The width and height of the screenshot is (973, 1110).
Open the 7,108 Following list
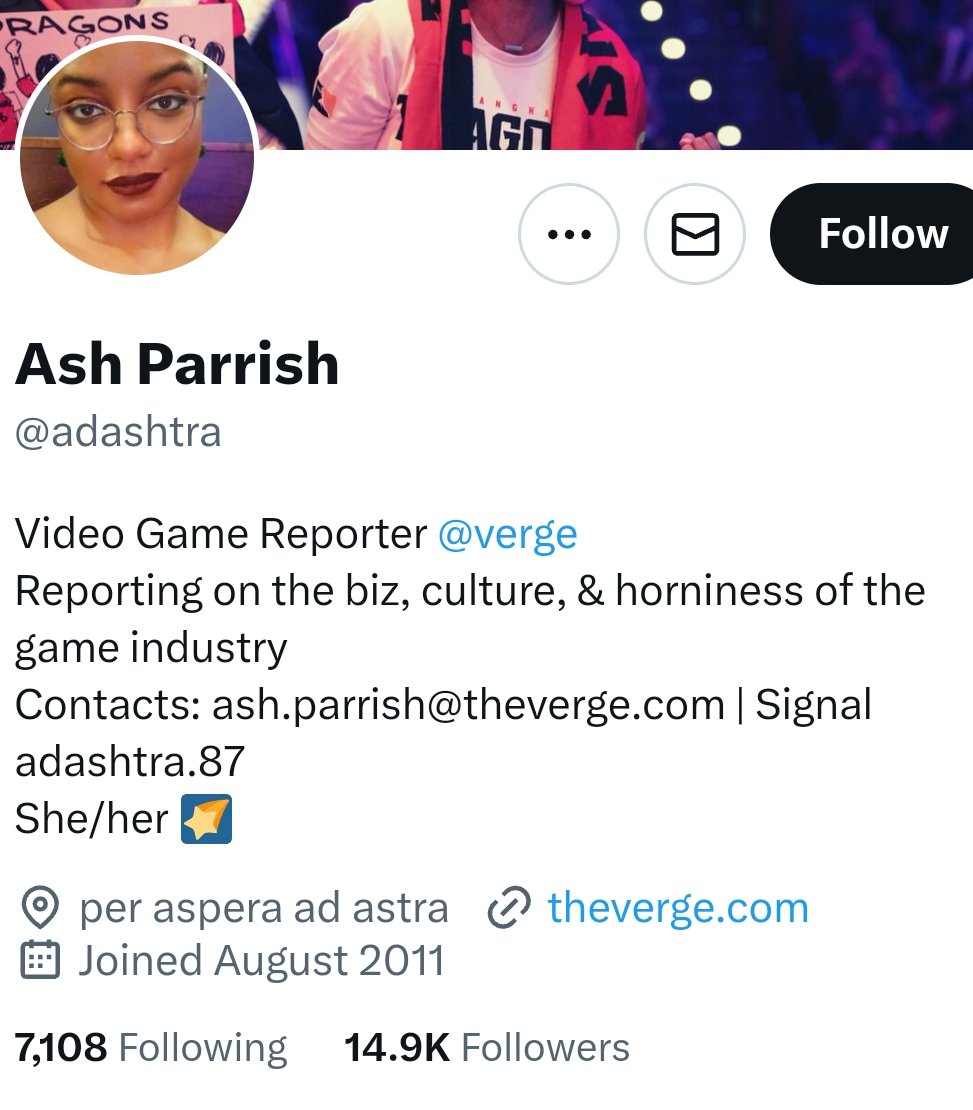click(151, 1048)
